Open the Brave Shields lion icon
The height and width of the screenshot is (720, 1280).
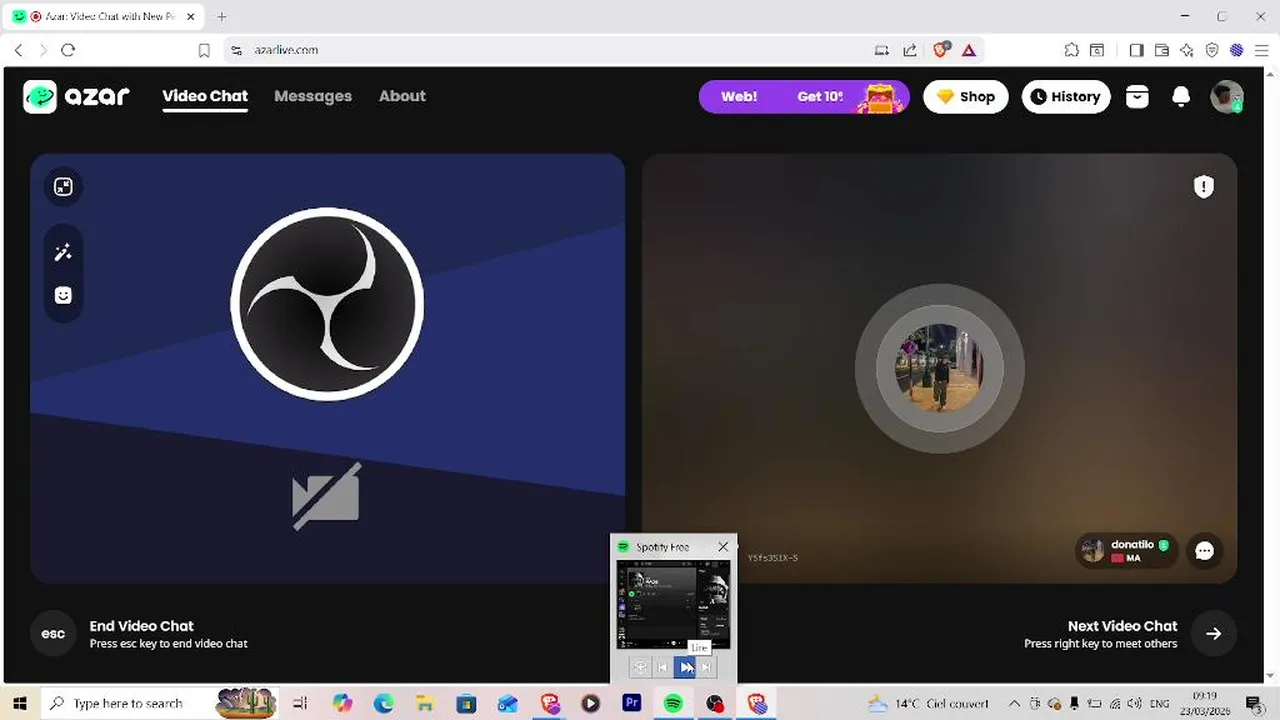[x=941, y=50]
